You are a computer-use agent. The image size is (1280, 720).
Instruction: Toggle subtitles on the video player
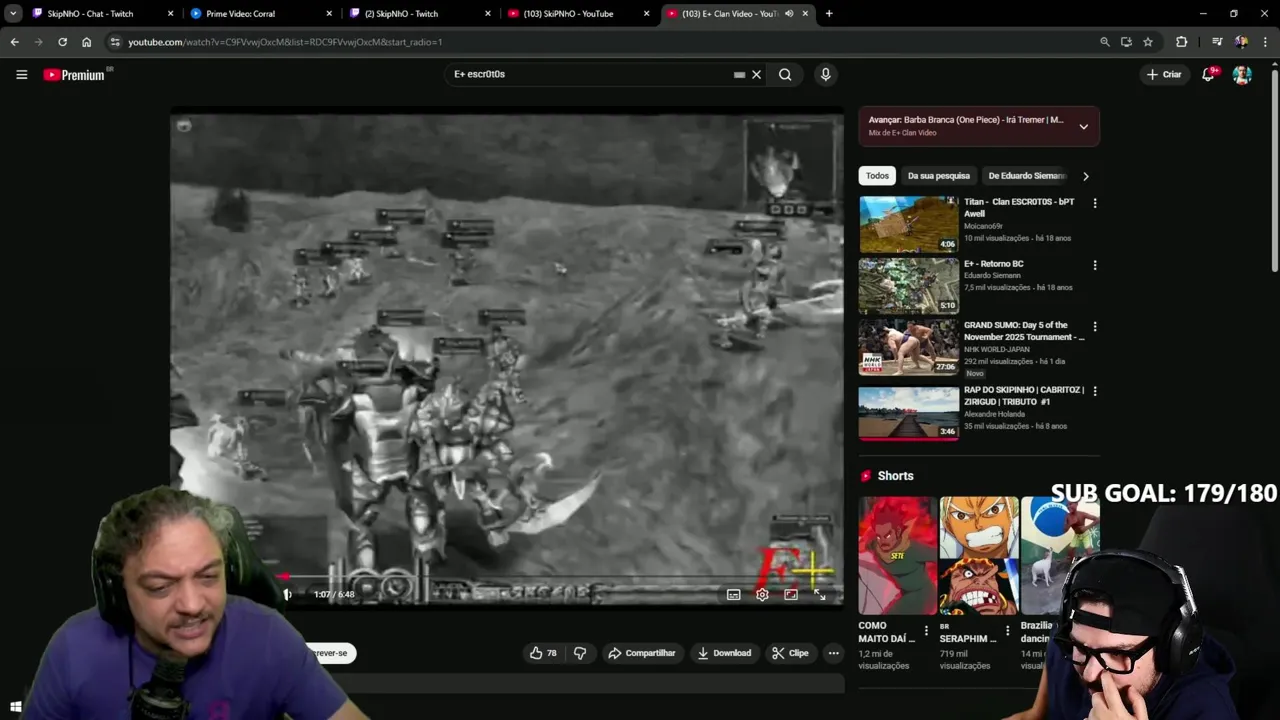point(733,595)
